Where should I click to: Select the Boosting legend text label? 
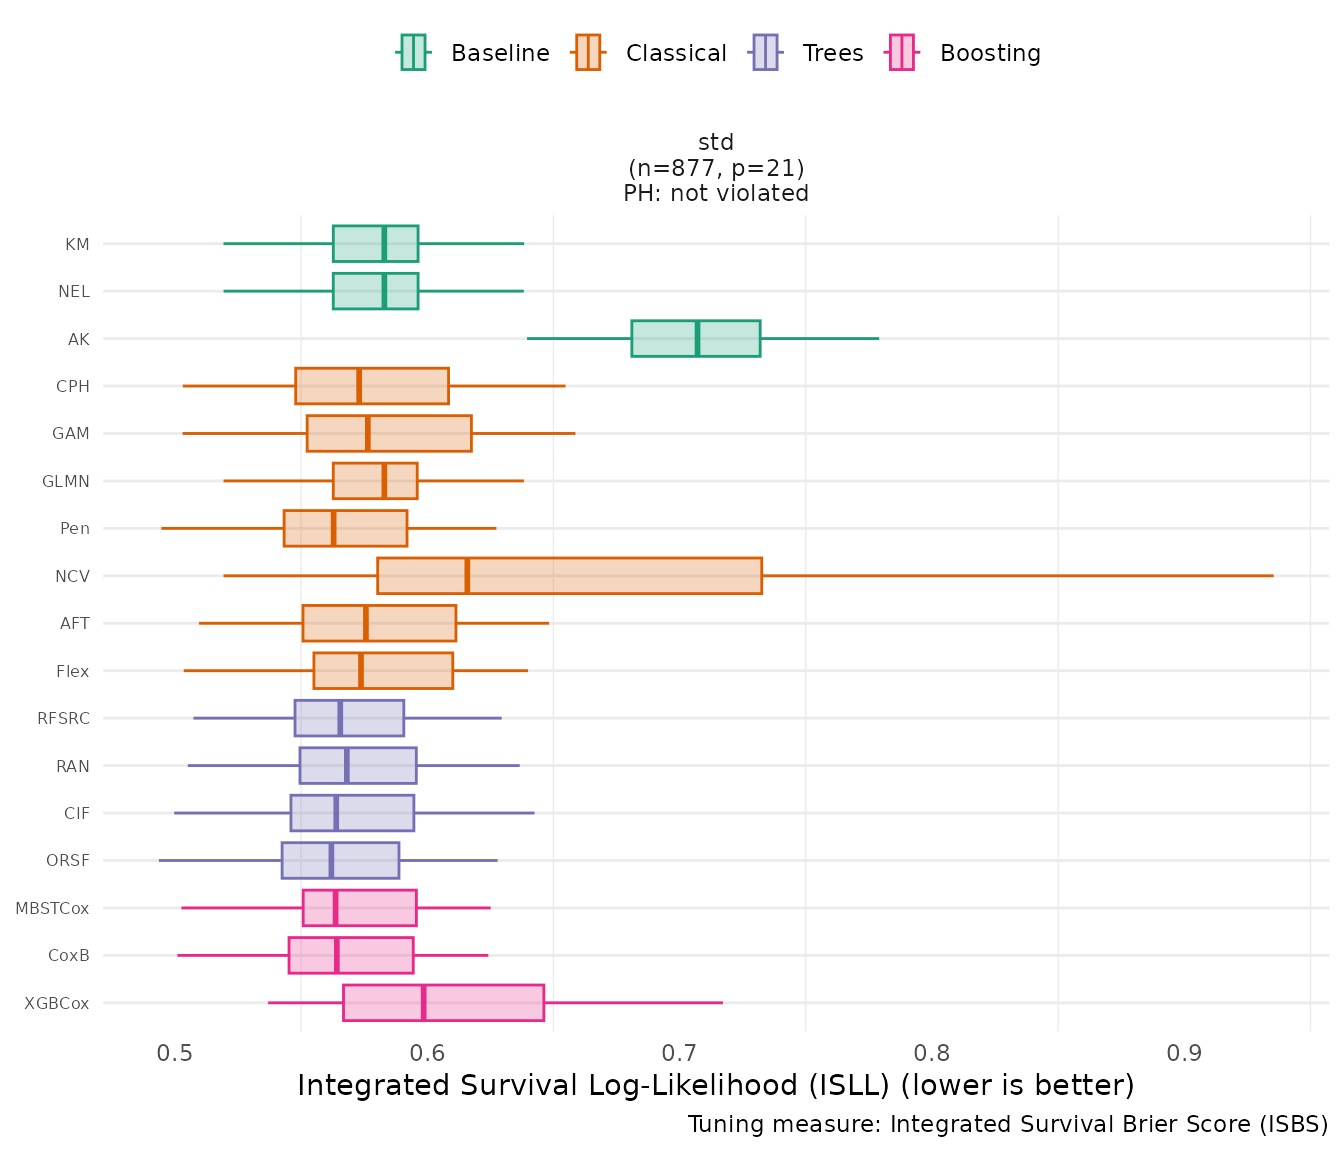(x=989, y=54)
